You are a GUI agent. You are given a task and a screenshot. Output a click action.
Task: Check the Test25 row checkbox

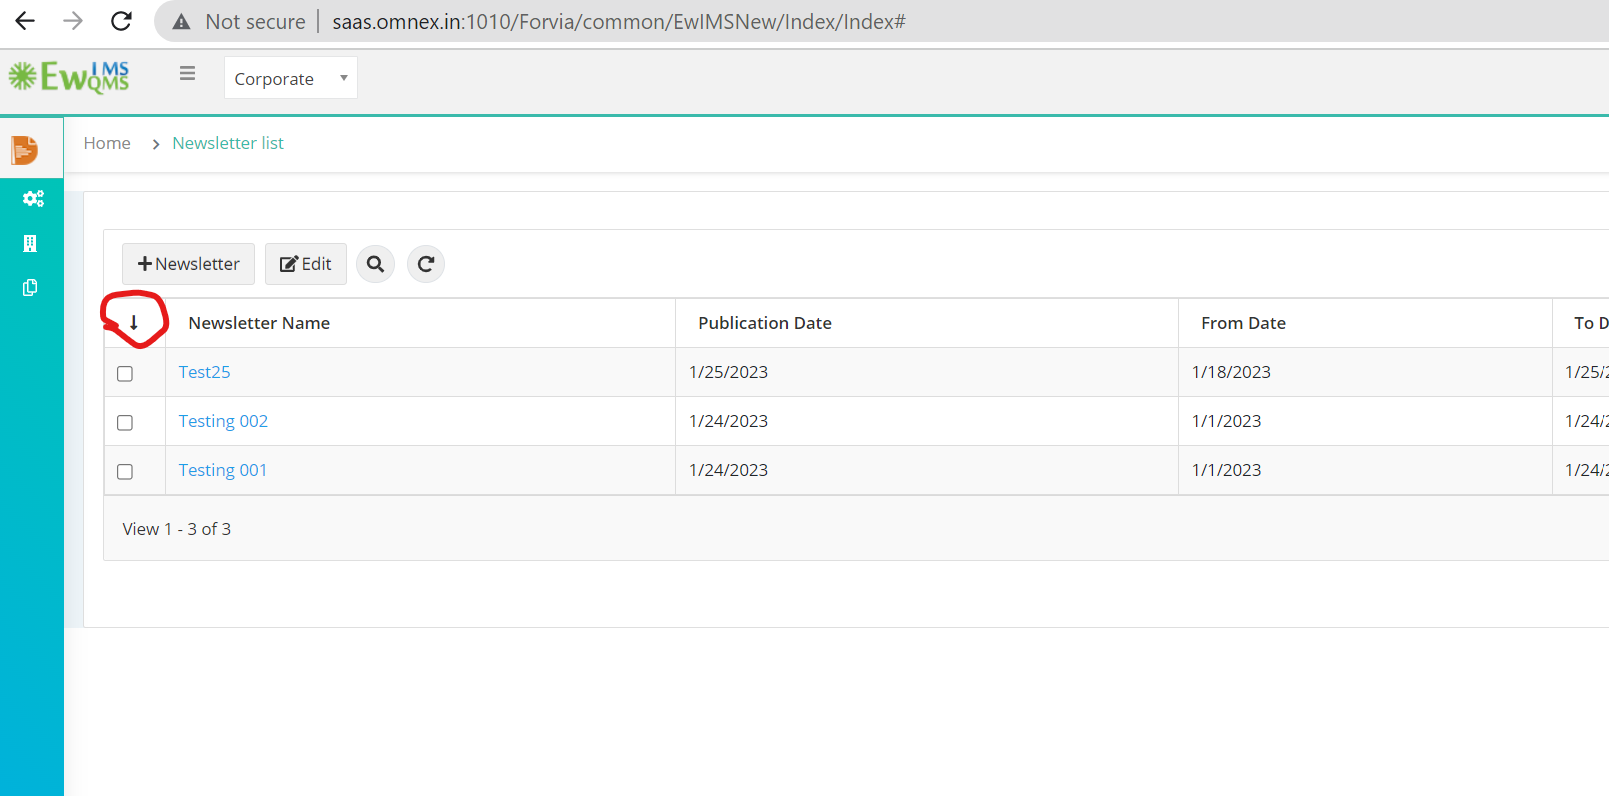125,373
